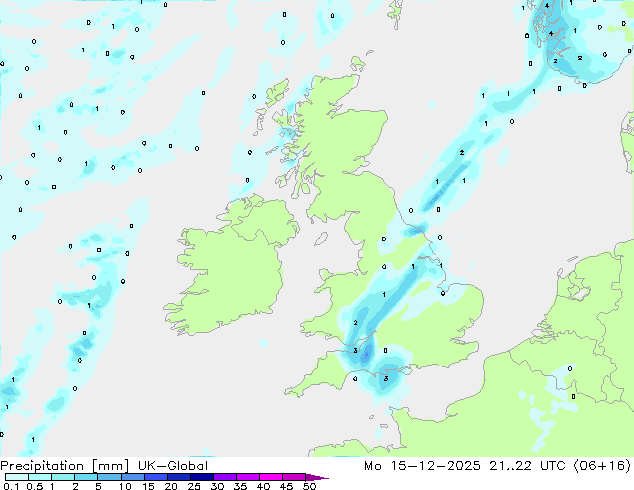This screenshot has height=490, width=634.
Task: Click the date text '15-12-2025'
Action: point(435,466)
